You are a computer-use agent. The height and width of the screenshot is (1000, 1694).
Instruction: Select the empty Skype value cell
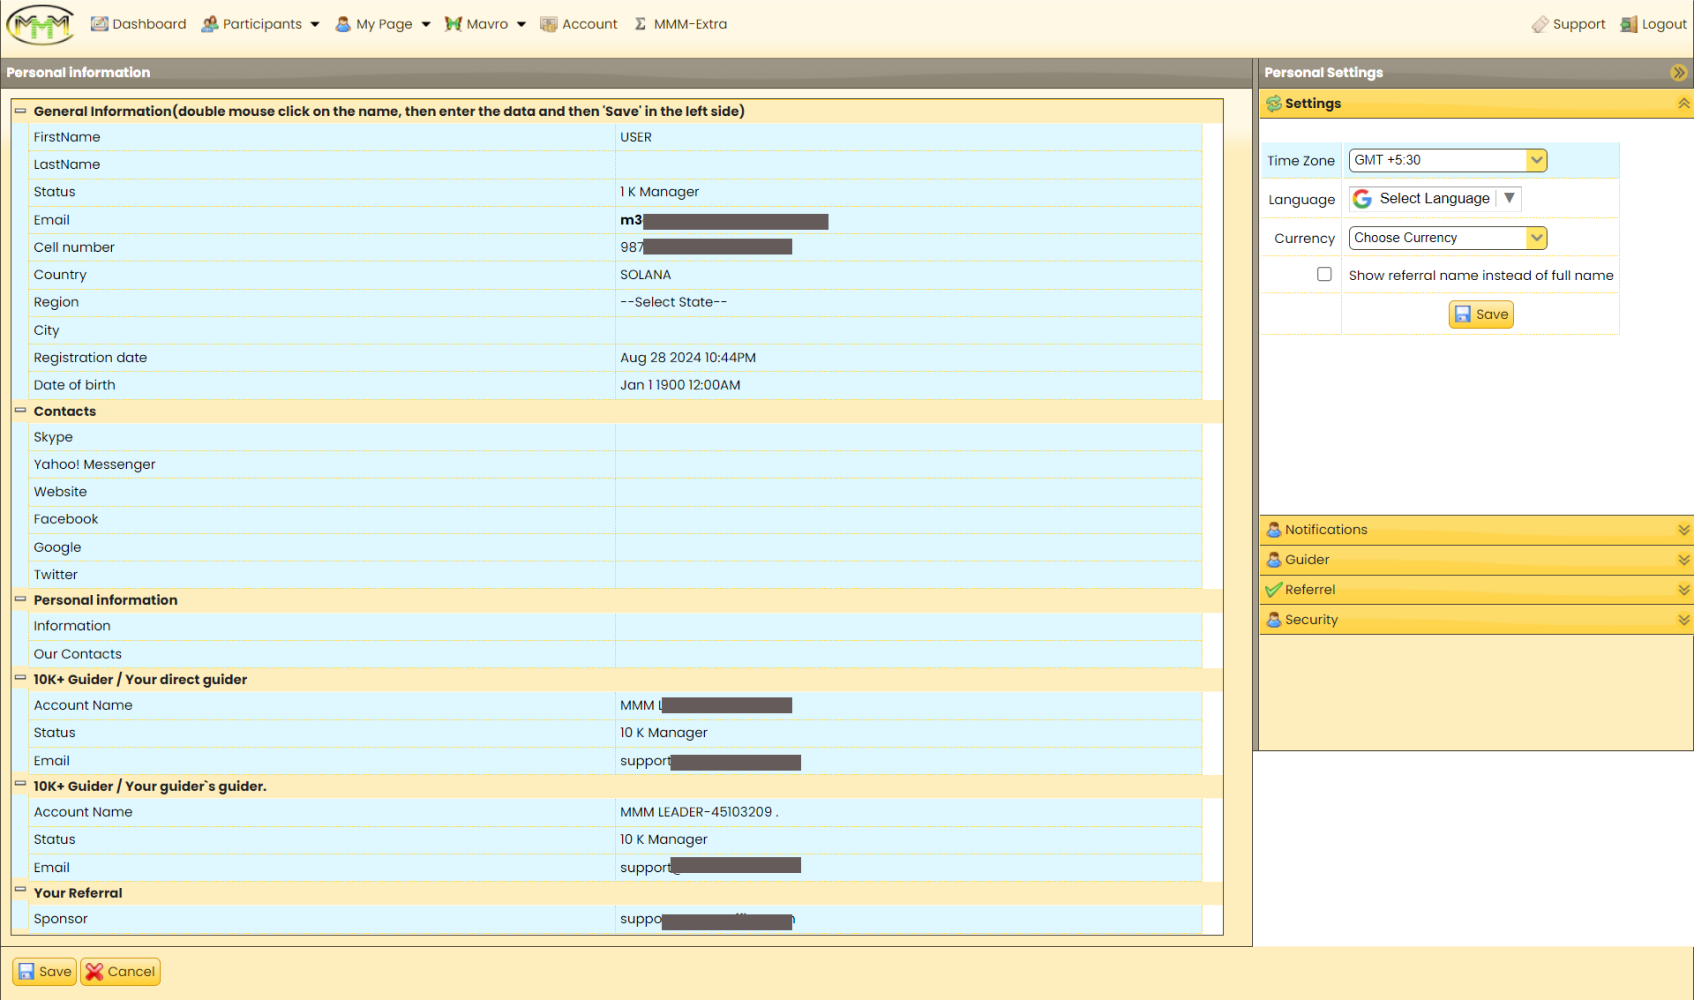pos(908,437)
